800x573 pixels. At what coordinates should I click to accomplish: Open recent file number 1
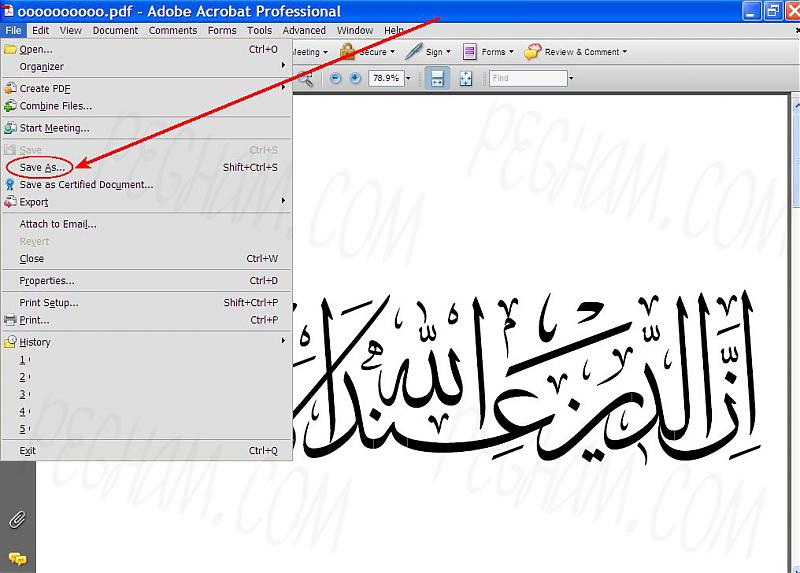[146, 360]
